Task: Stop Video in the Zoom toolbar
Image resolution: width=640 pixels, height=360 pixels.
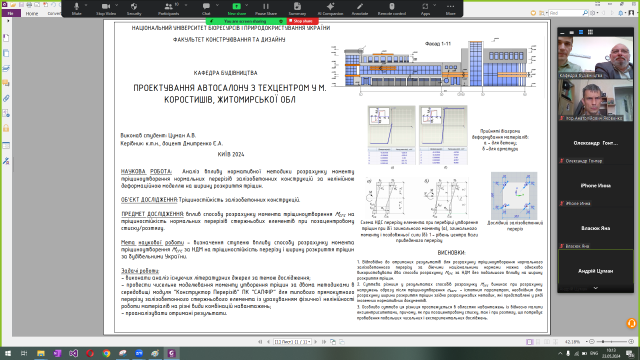Action: pos(106,8)
